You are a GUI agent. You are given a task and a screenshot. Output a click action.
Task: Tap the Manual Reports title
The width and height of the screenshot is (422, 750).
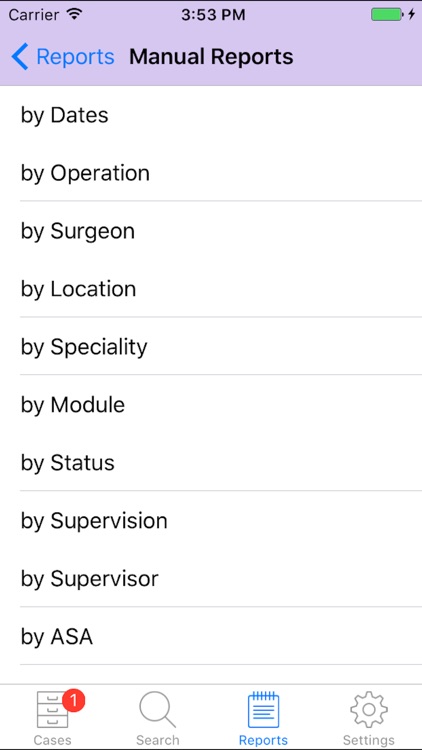[211, 56]
